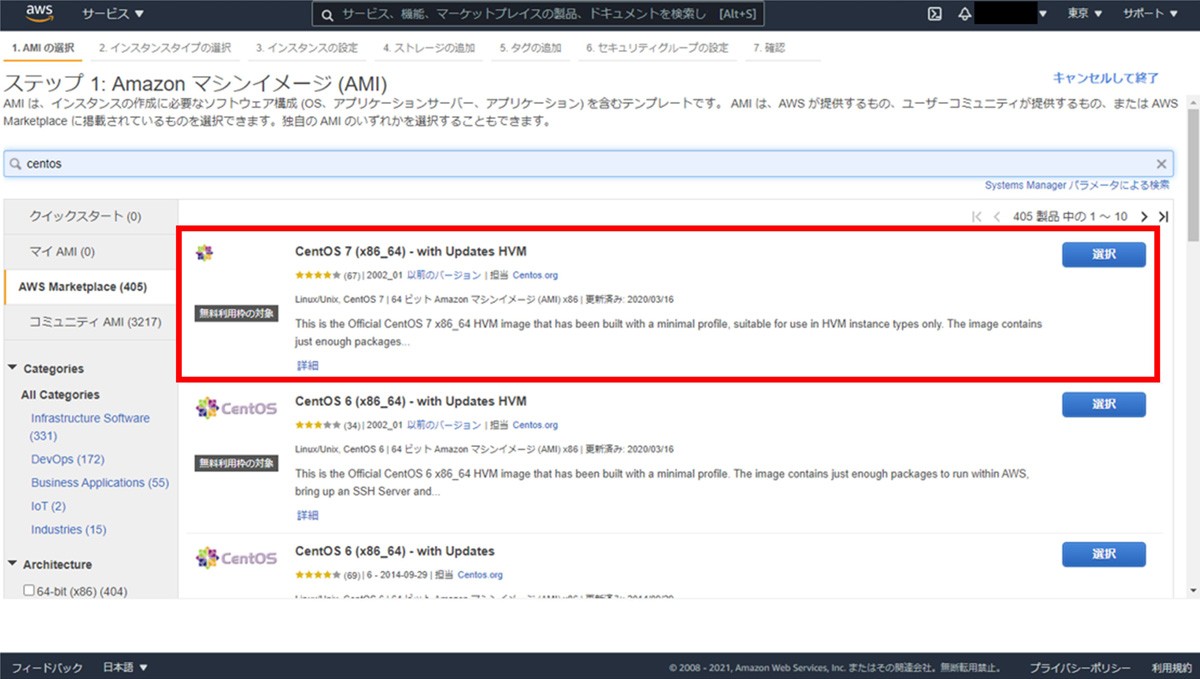The width and height of the screenshot is (1200, 679).
Task: Select the 7. 確認 step tab
Action: 769,48
